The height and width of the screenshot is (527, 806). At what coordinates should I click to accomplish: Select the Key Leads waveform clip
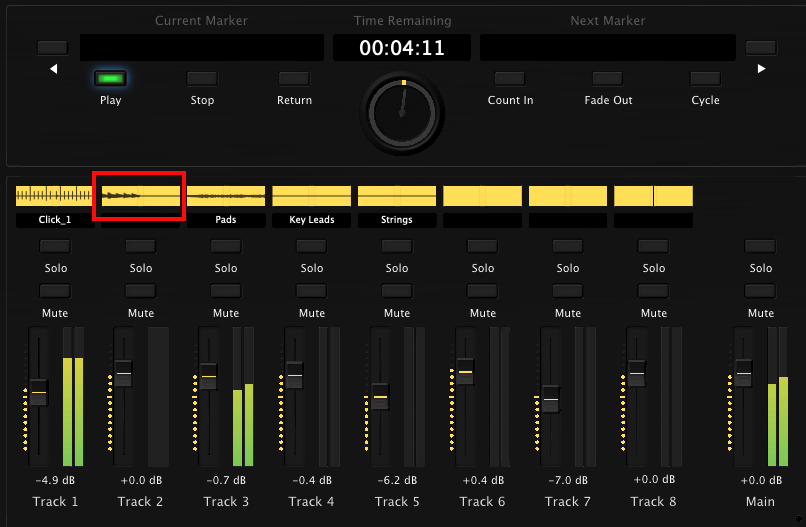312,196
